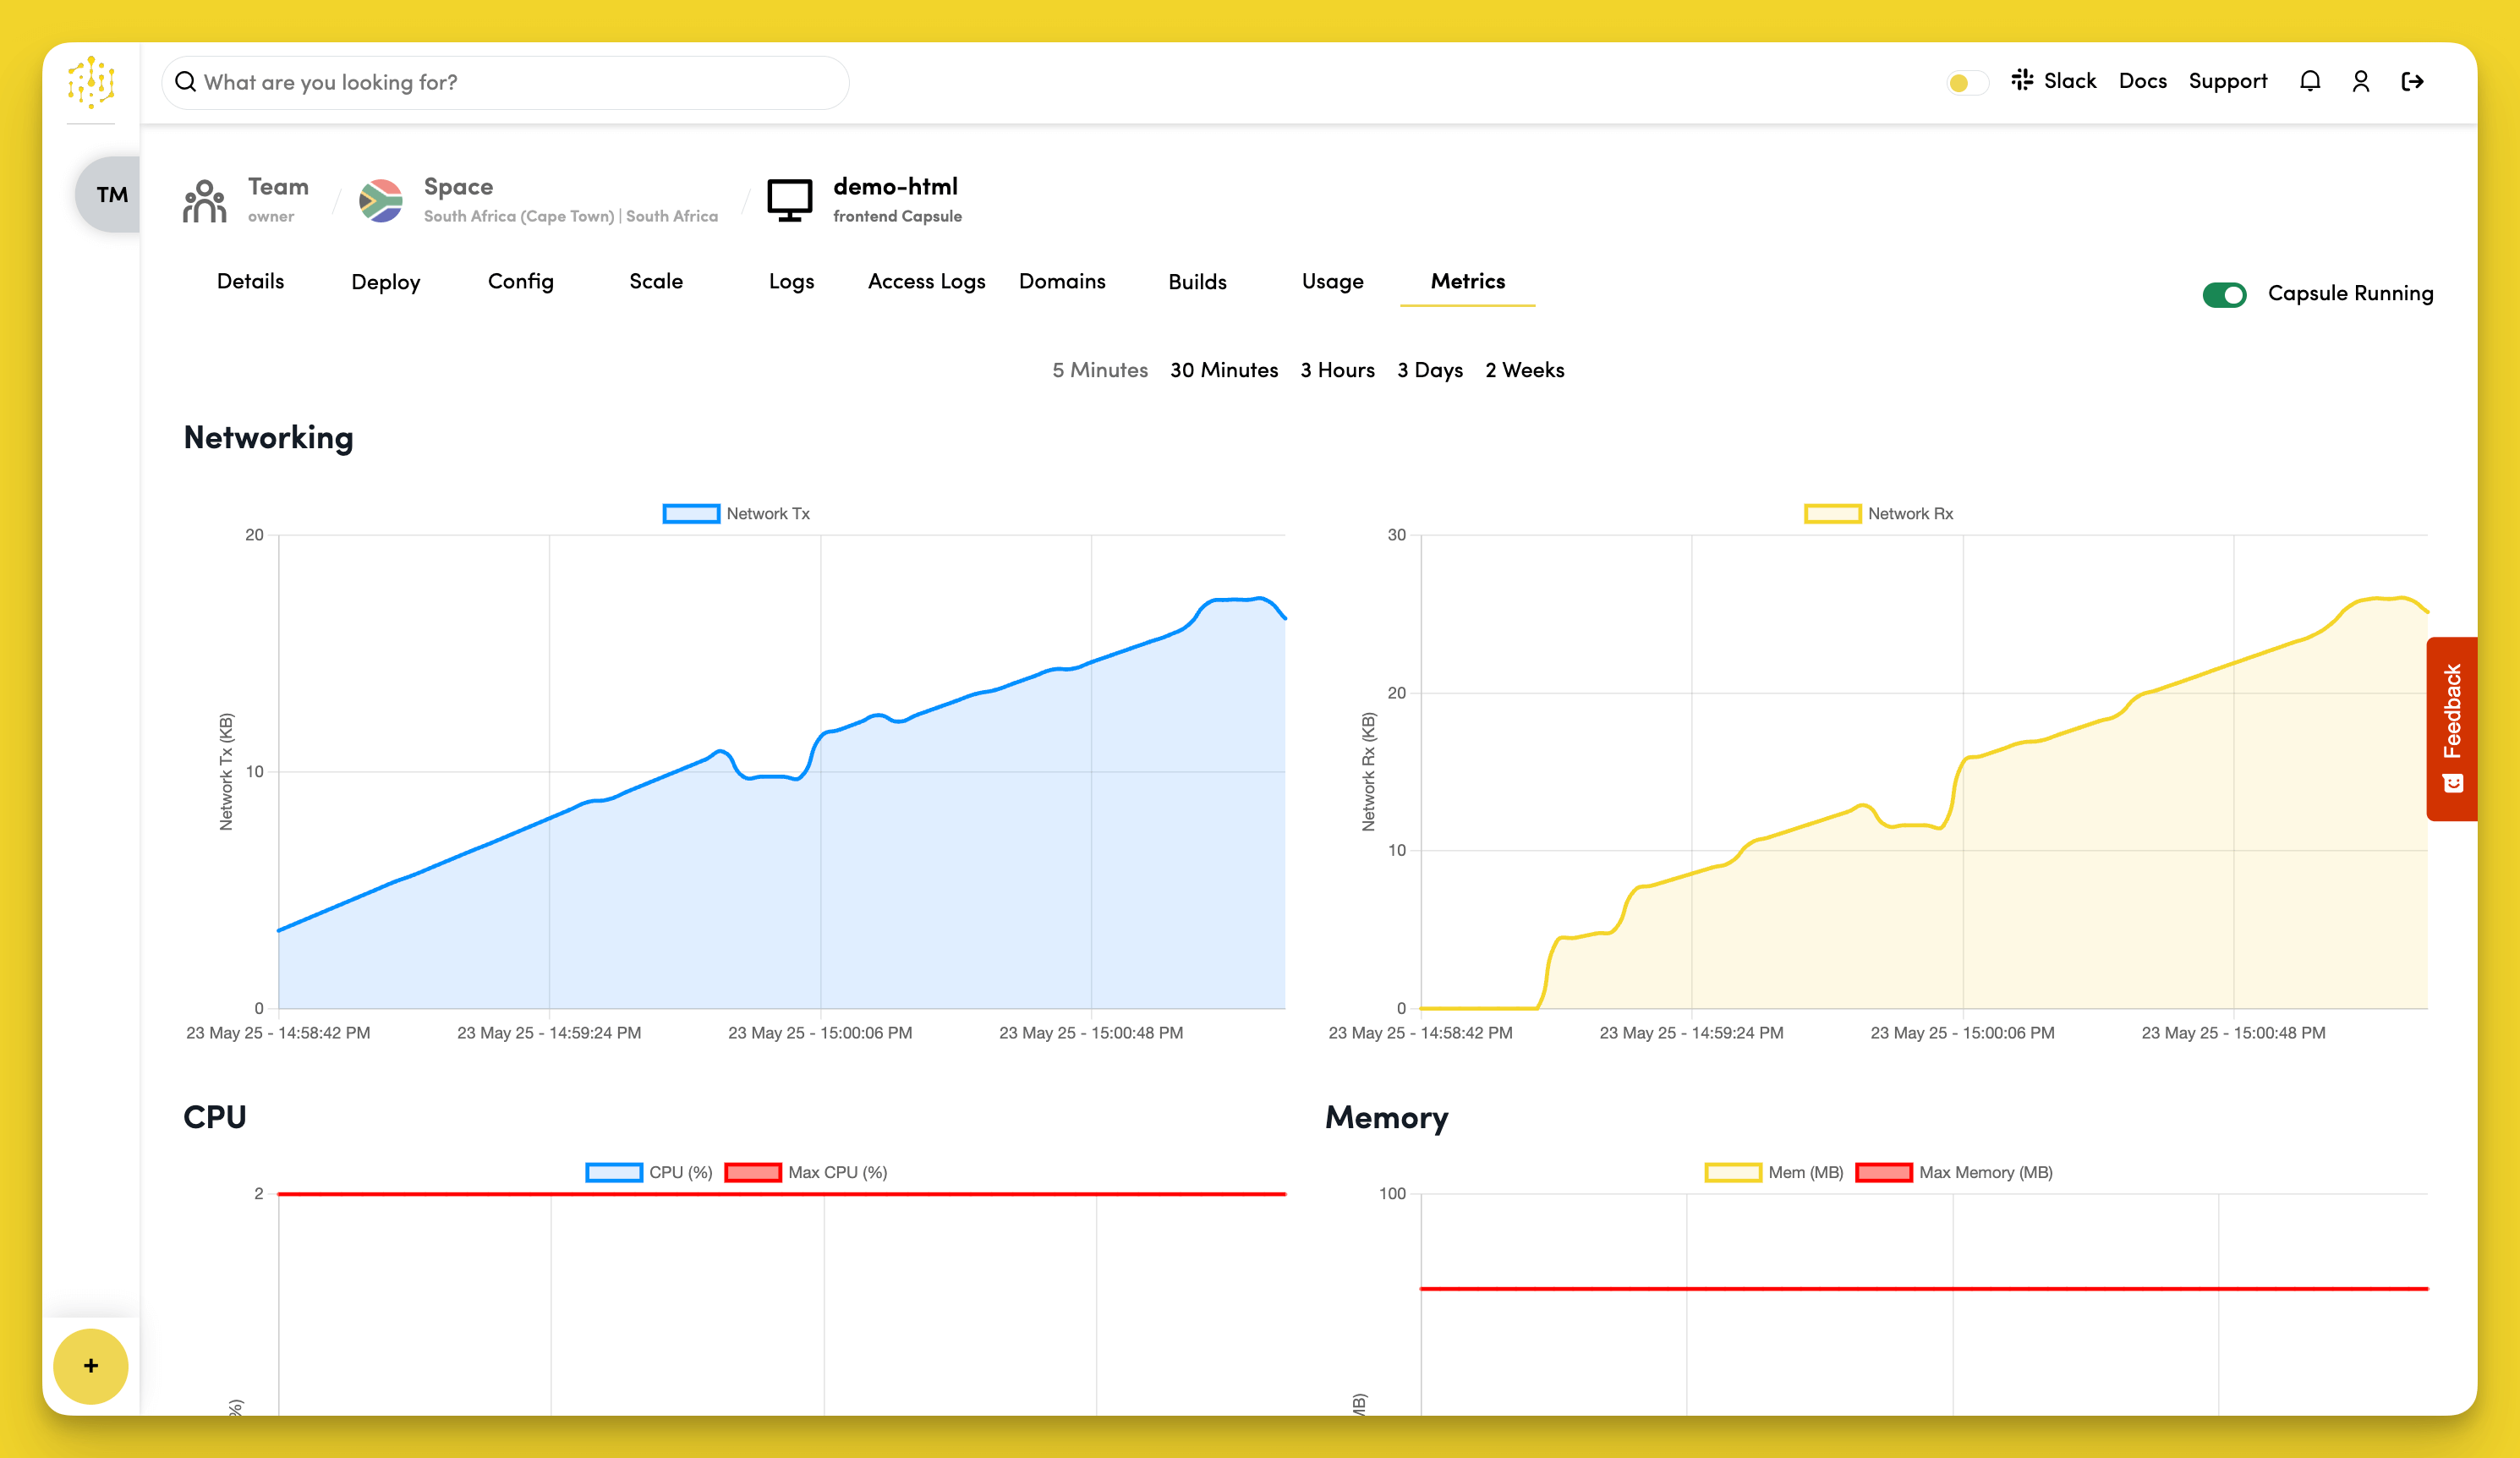Click the South Africa flag icon in the breadcrumb
The height and width of the screenshot is (1458, 2520).
point(382,200)
